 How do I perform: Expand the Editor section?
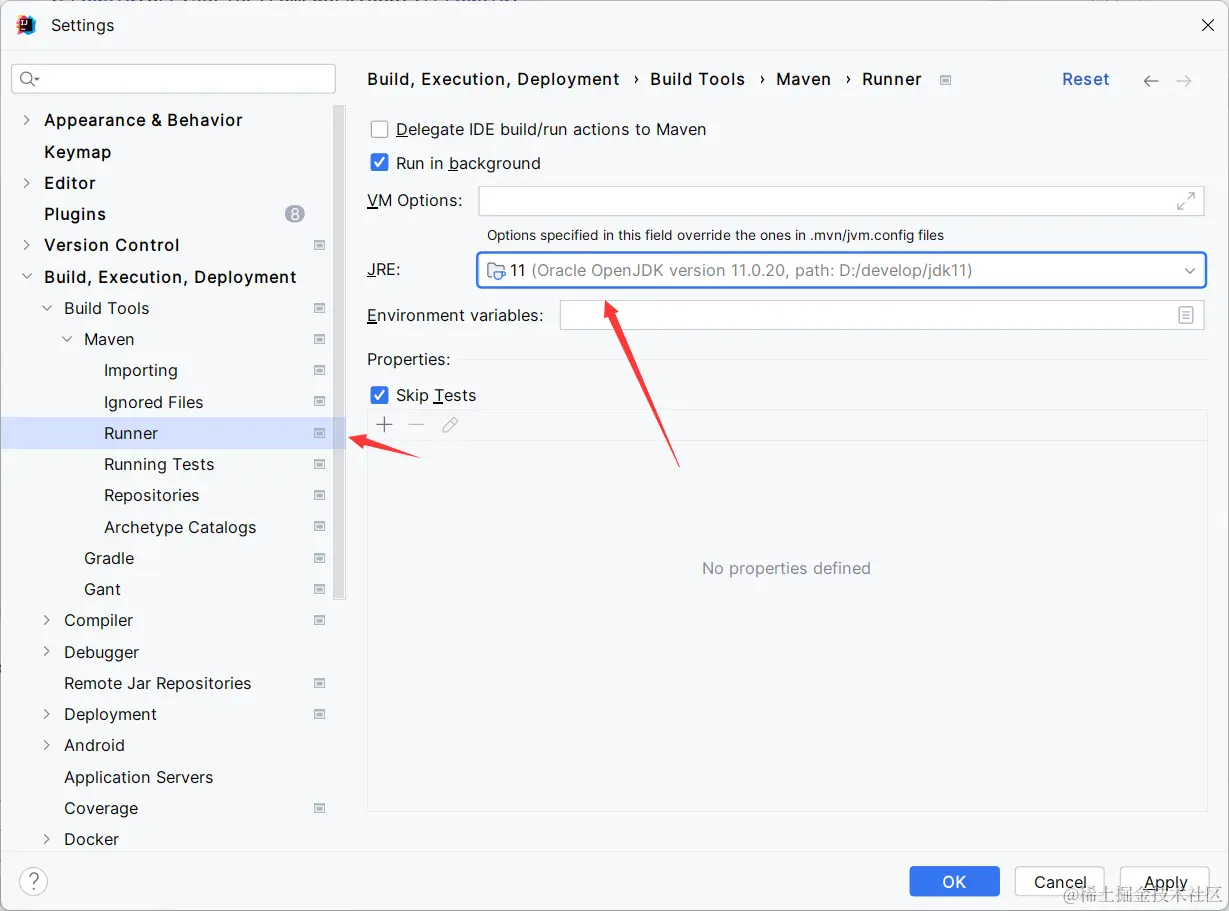click(x=27, y=183)
